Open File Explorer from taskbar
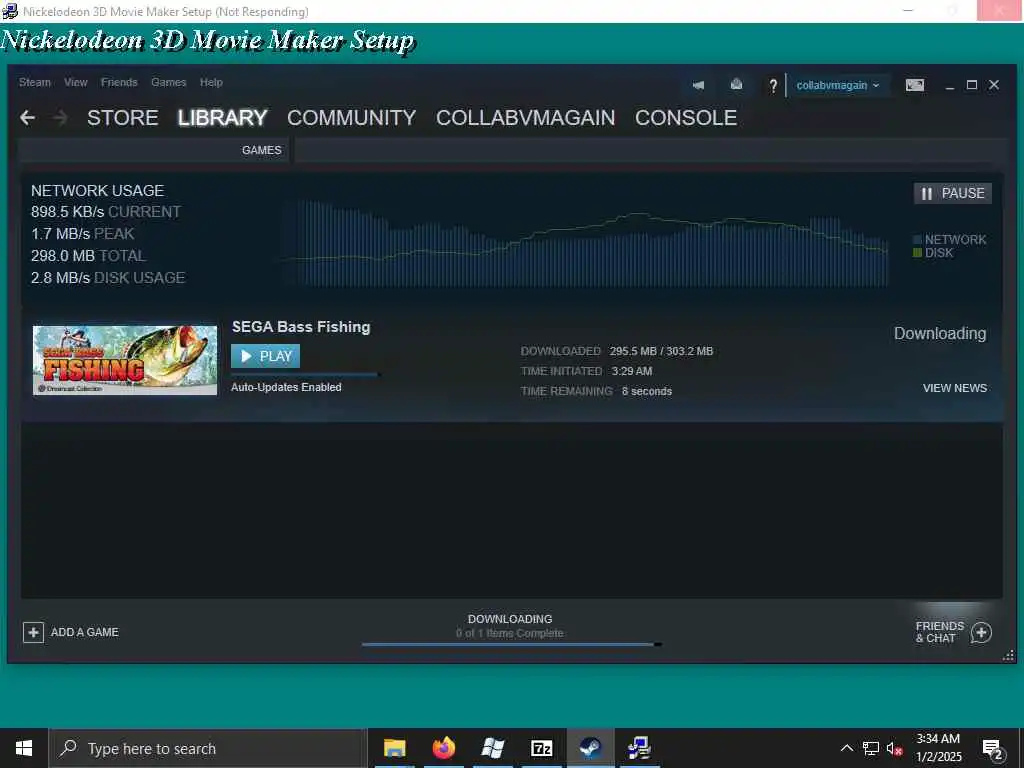This screenshot has height=768, width=1024. click(x=394, y=748)
